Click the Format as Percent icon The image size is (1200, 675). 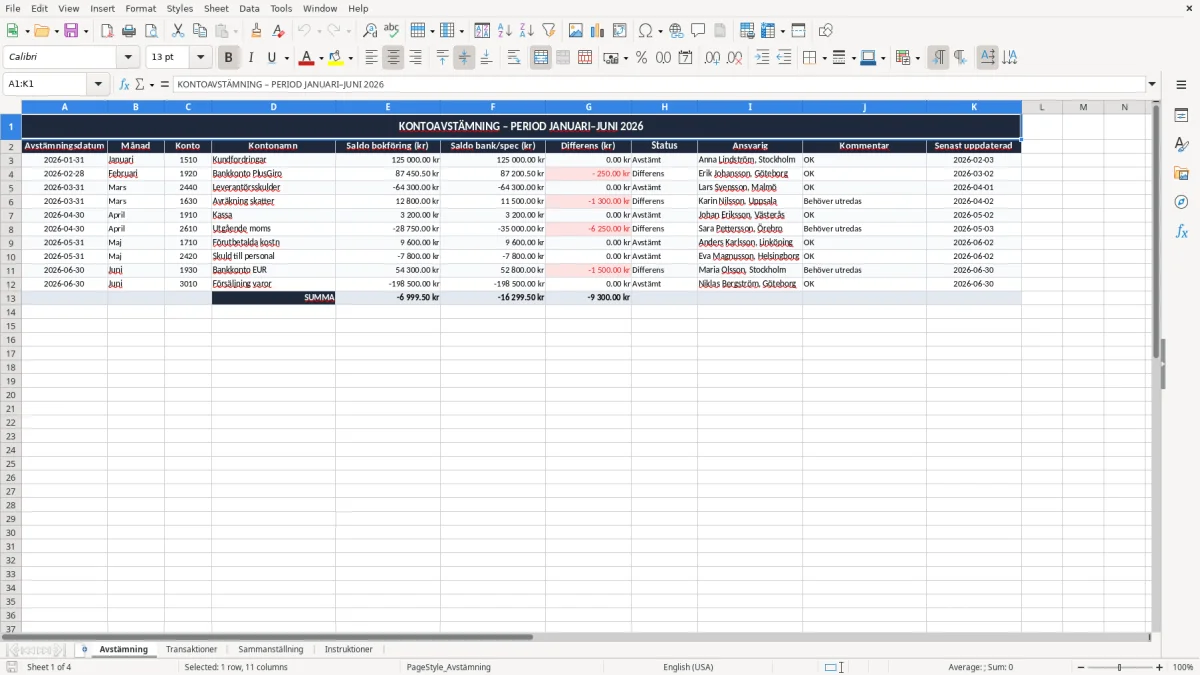[641, 58]
